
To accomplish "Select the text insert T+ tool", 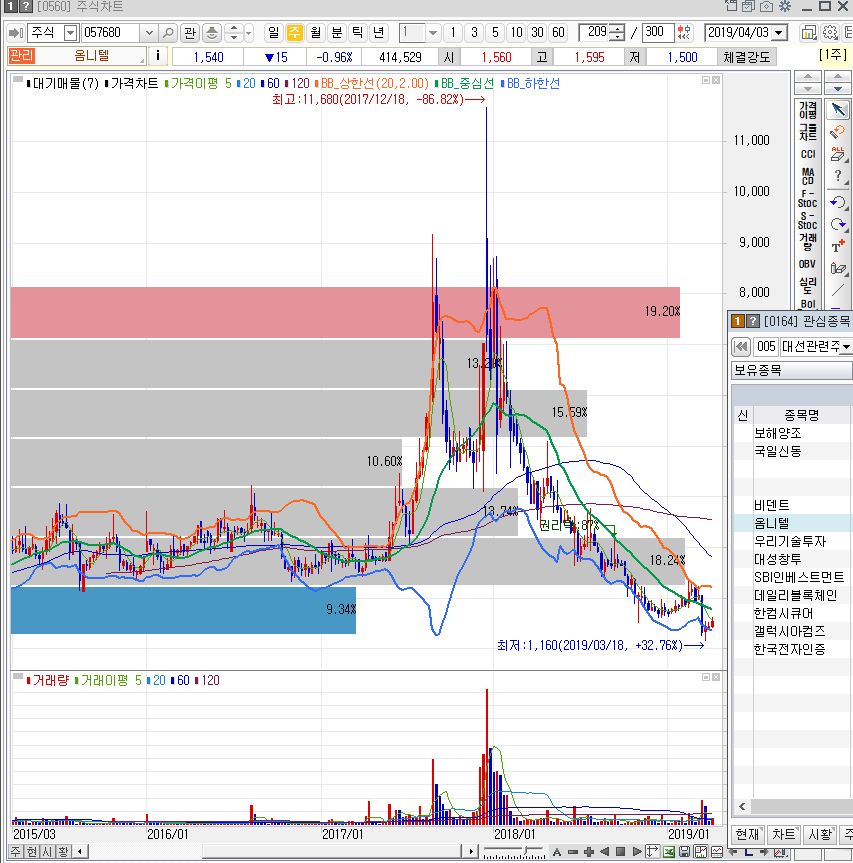I will (838, 246).
